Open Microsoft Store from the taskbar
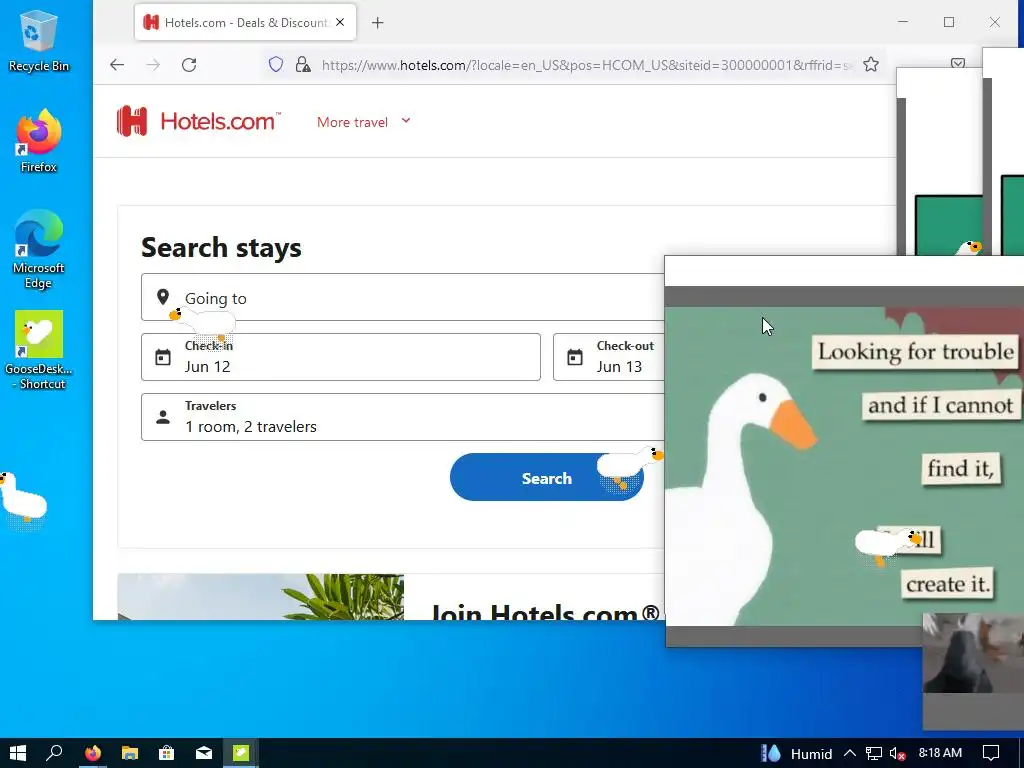 click(x=167, y=753)
